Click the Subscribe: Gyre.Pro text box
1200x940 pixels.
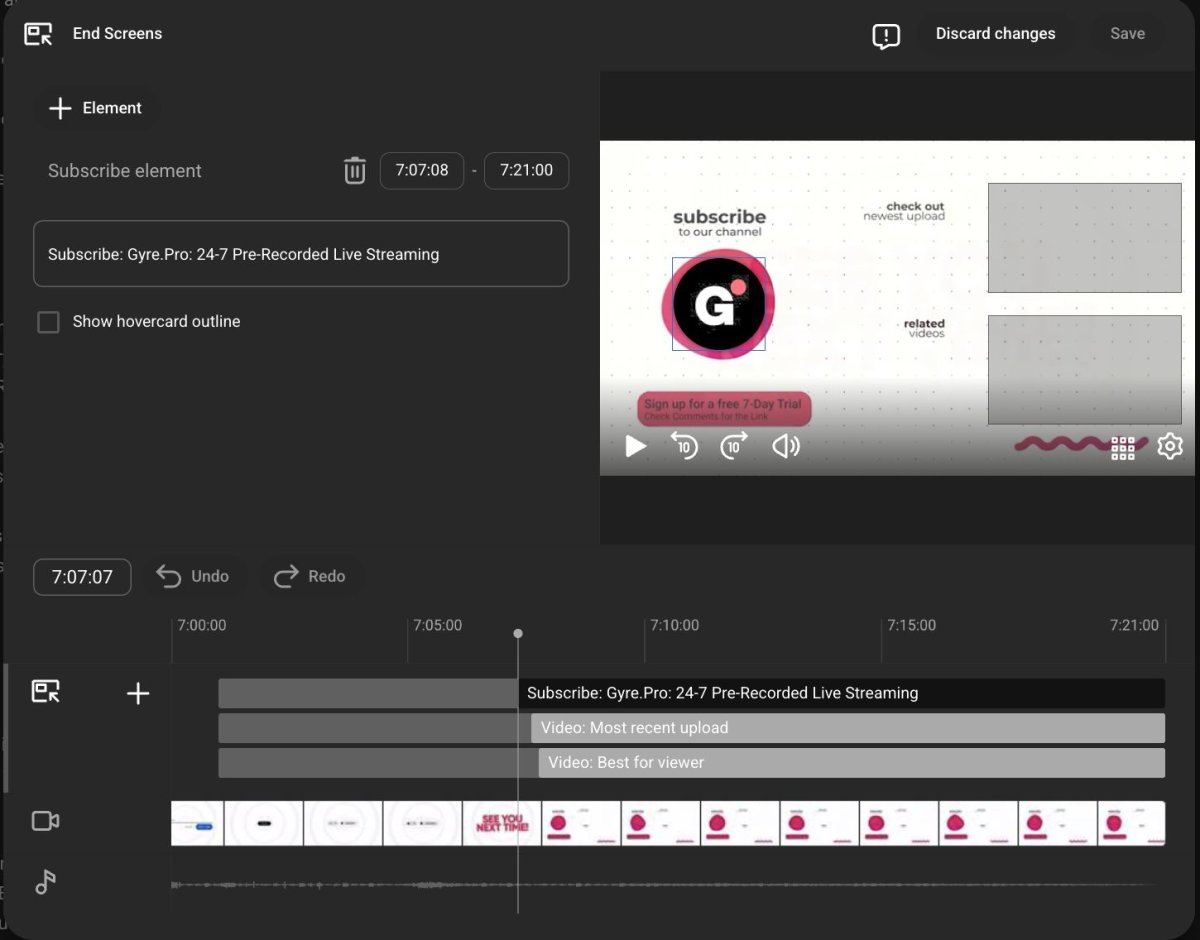tap(301, 254)
